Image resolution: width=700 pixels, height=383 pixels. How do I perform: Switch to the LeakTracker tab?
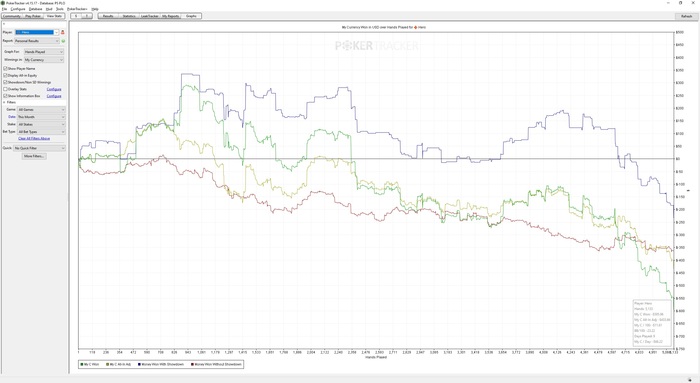150,16
